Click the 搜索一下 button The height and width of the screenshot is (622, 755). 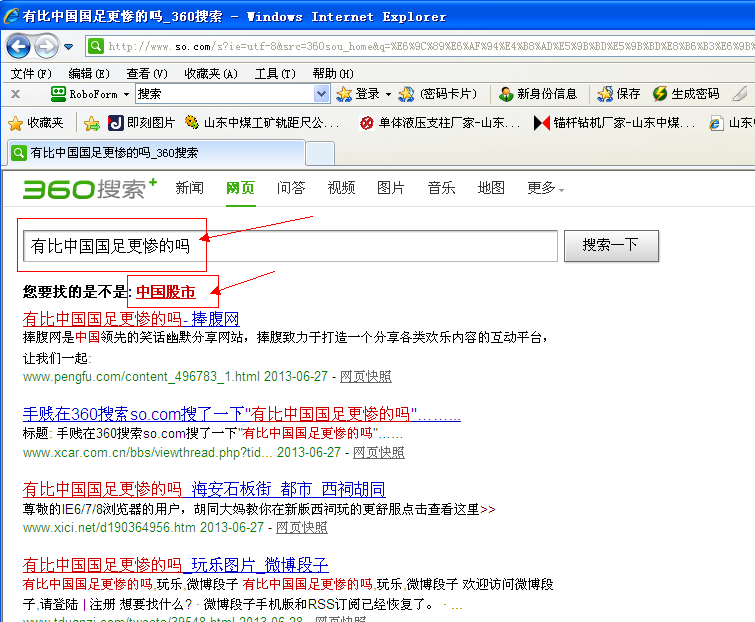point(611,246)
